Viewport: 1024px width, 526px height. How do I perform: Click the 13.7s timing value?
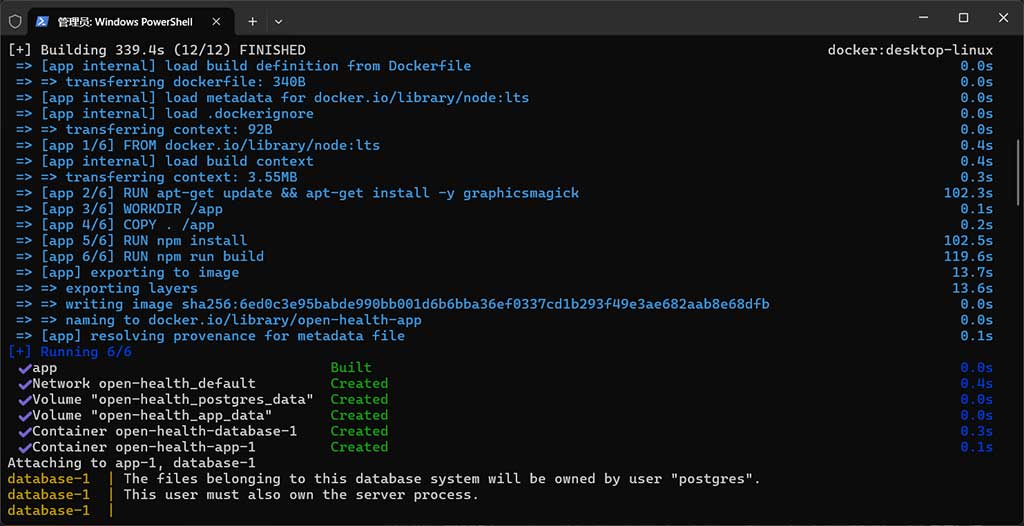pyautogui.click(x=973, y=272)
